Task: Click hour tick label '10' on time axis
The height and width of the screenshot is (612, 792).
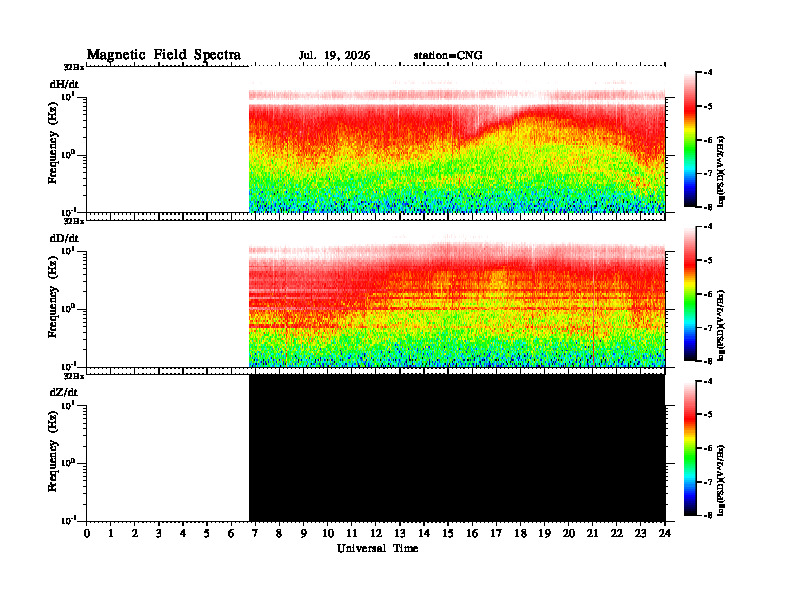Action: [328, 534]
